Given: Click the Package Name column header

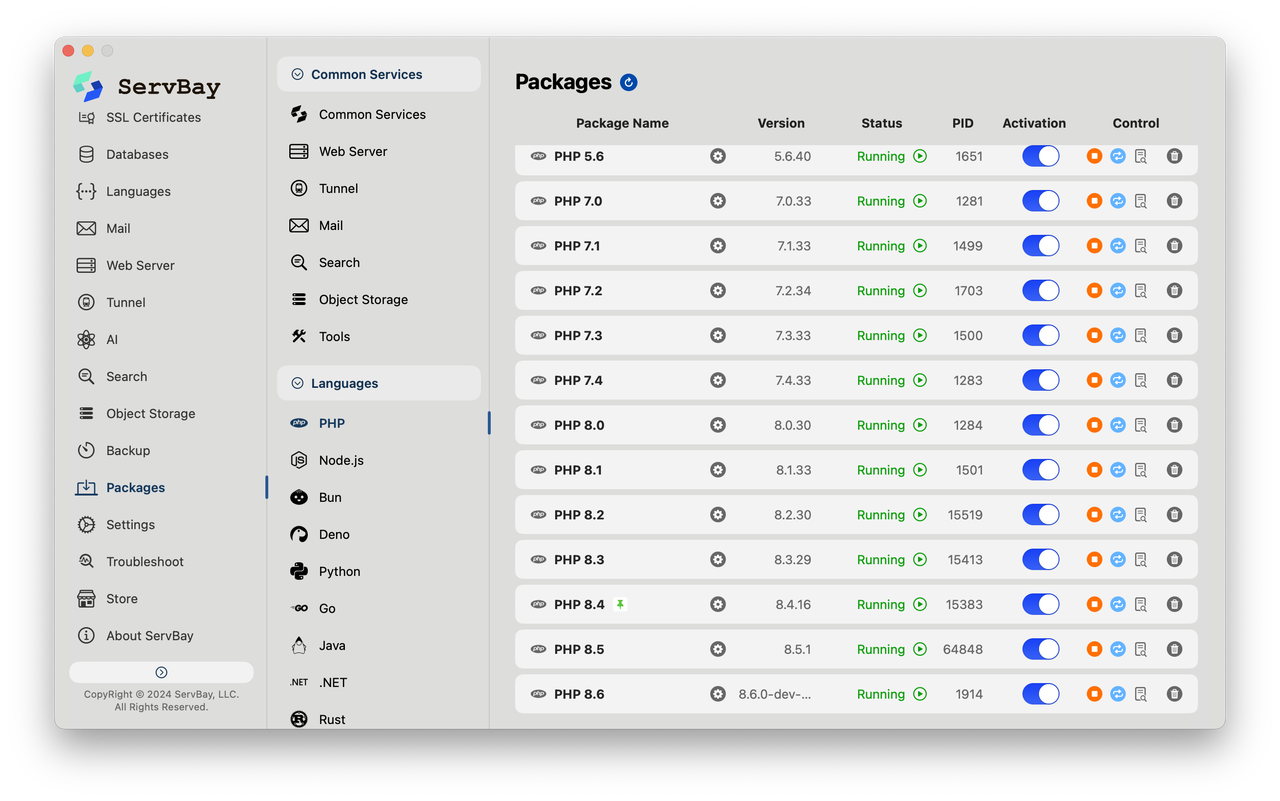Looking at the screenshot, I should 622,123.
